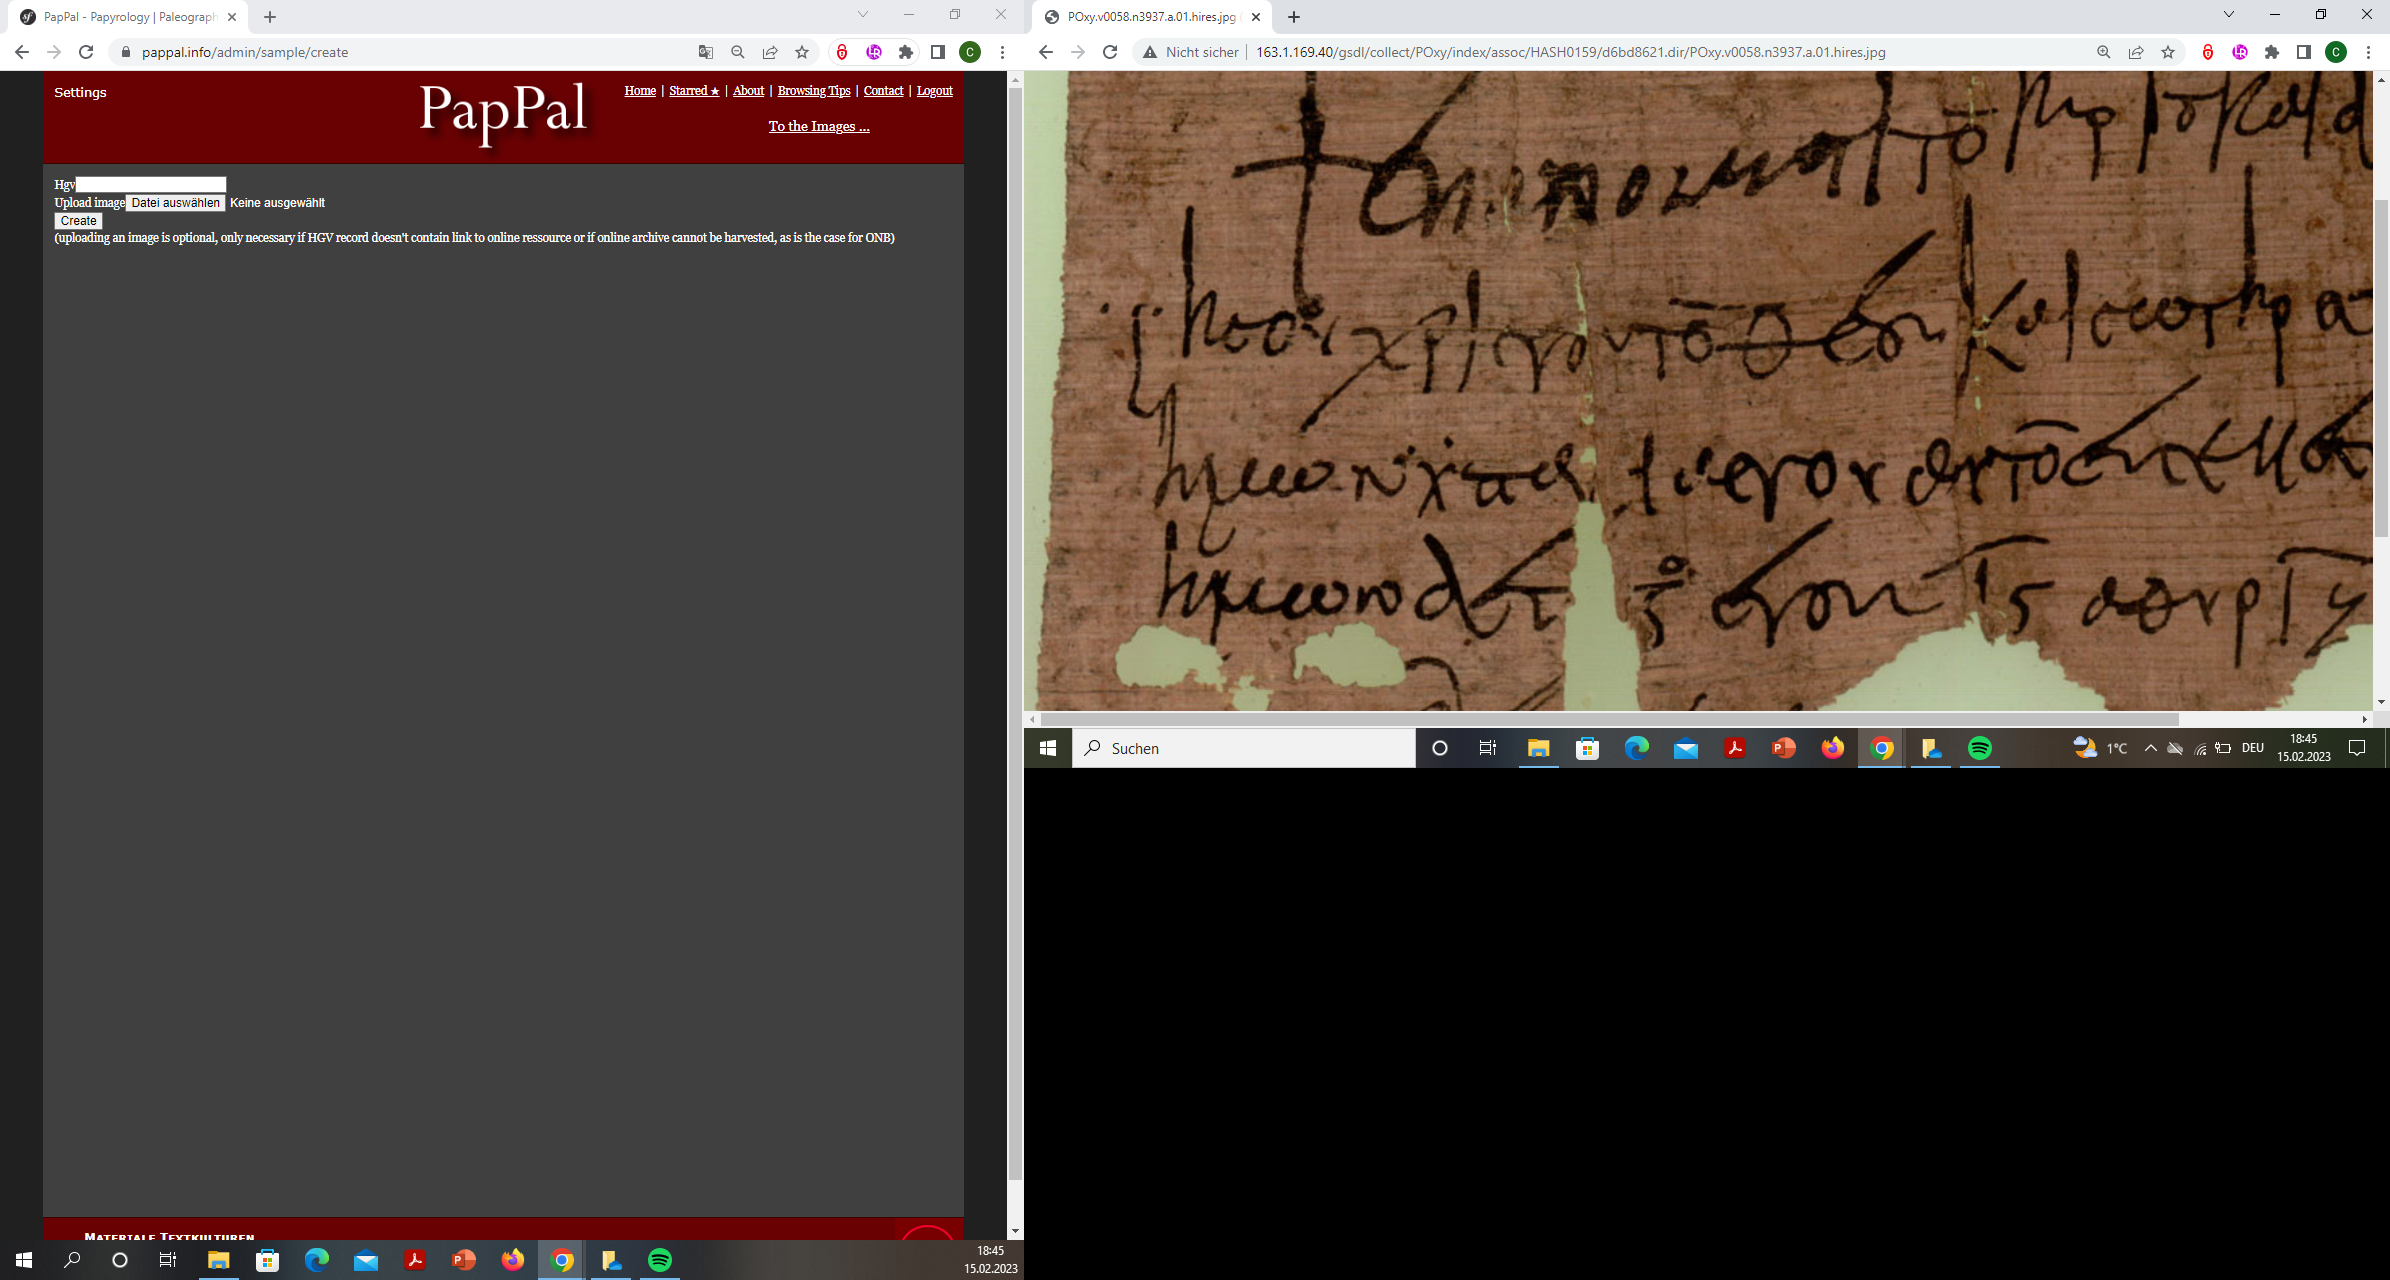Open zoom control in POxy image window
The width and height of the screenshot is (2390, 1280).
coord(2104,52)
